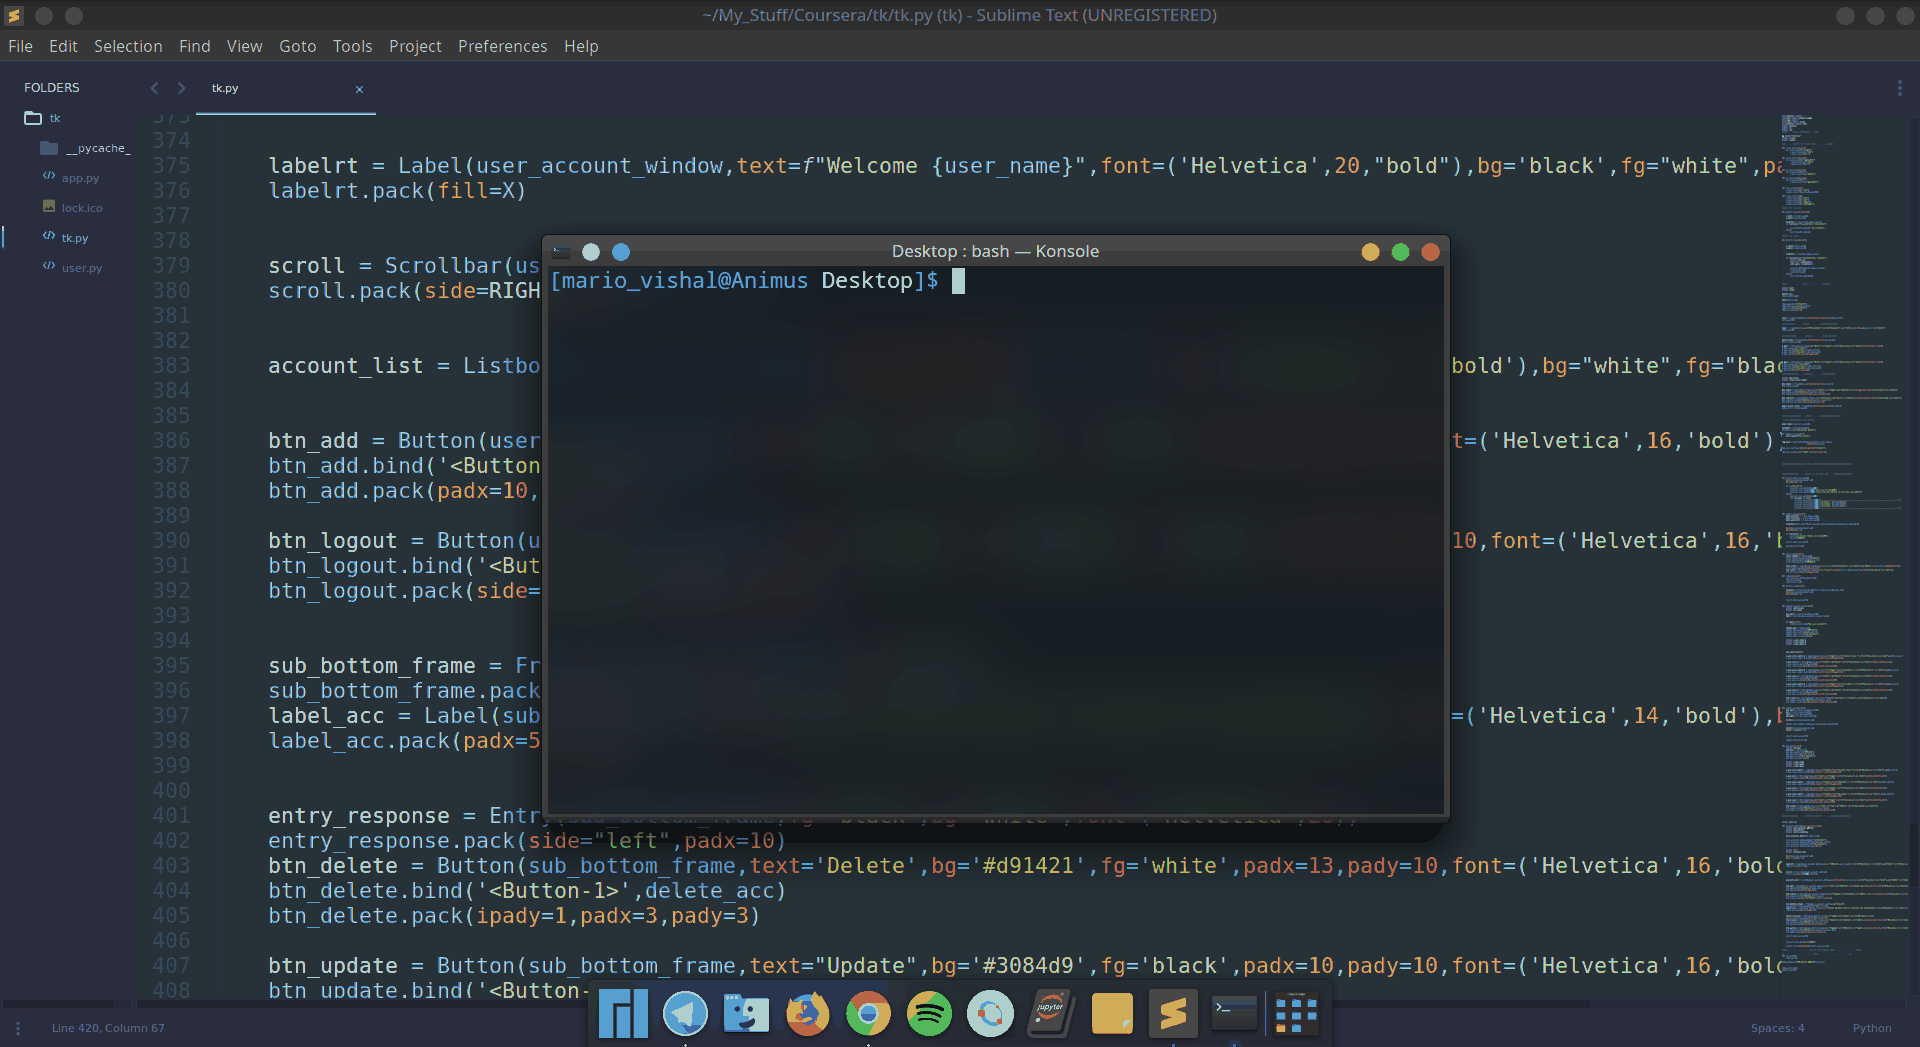Select tk.py in the folder sidebar
Image resolution: width=1920 pixels, height=1047 pixels.
coord(75,238)
